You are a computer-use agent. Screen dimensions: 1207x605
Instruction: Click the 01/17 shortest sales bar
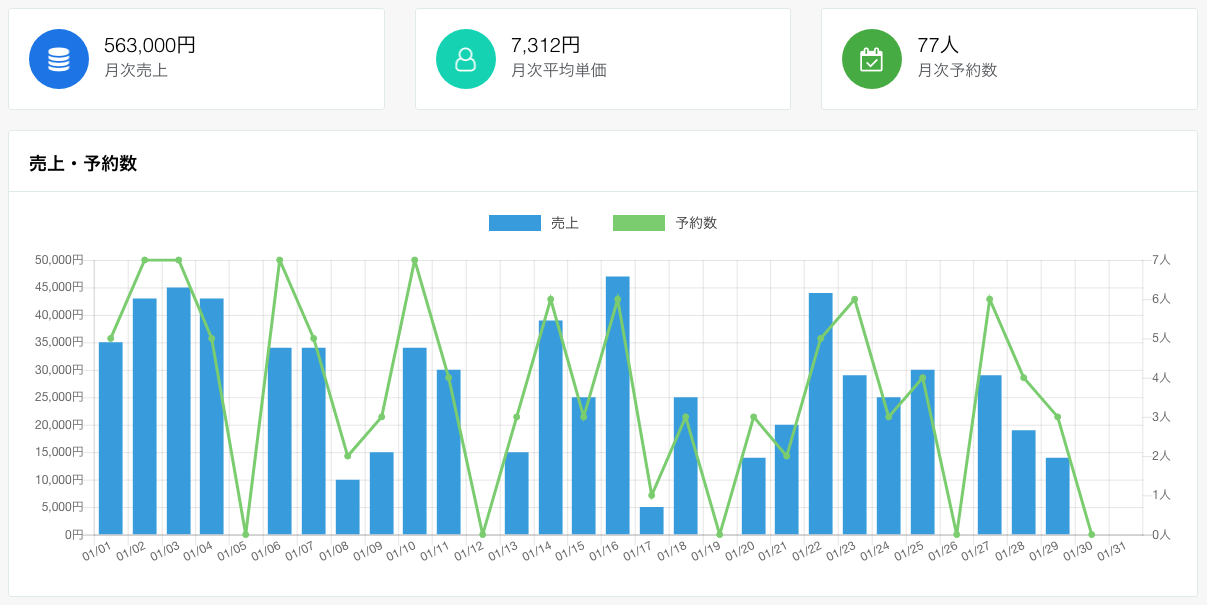coord(651,521)
